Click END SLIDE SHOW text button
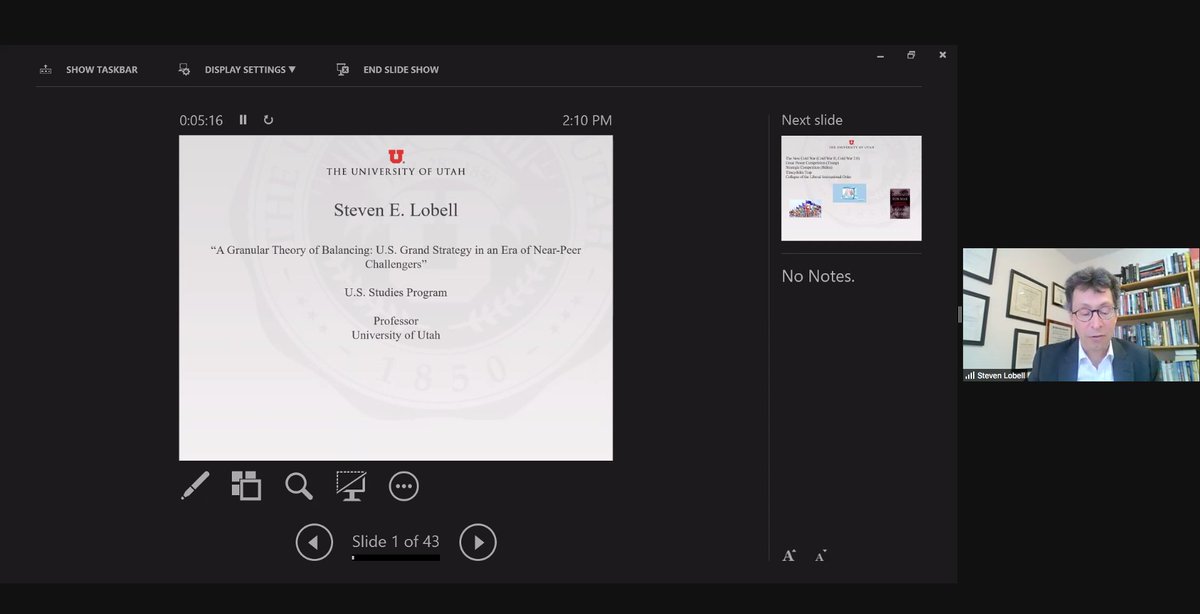This screenshot has width=1200, height=614. pos(401,70)
